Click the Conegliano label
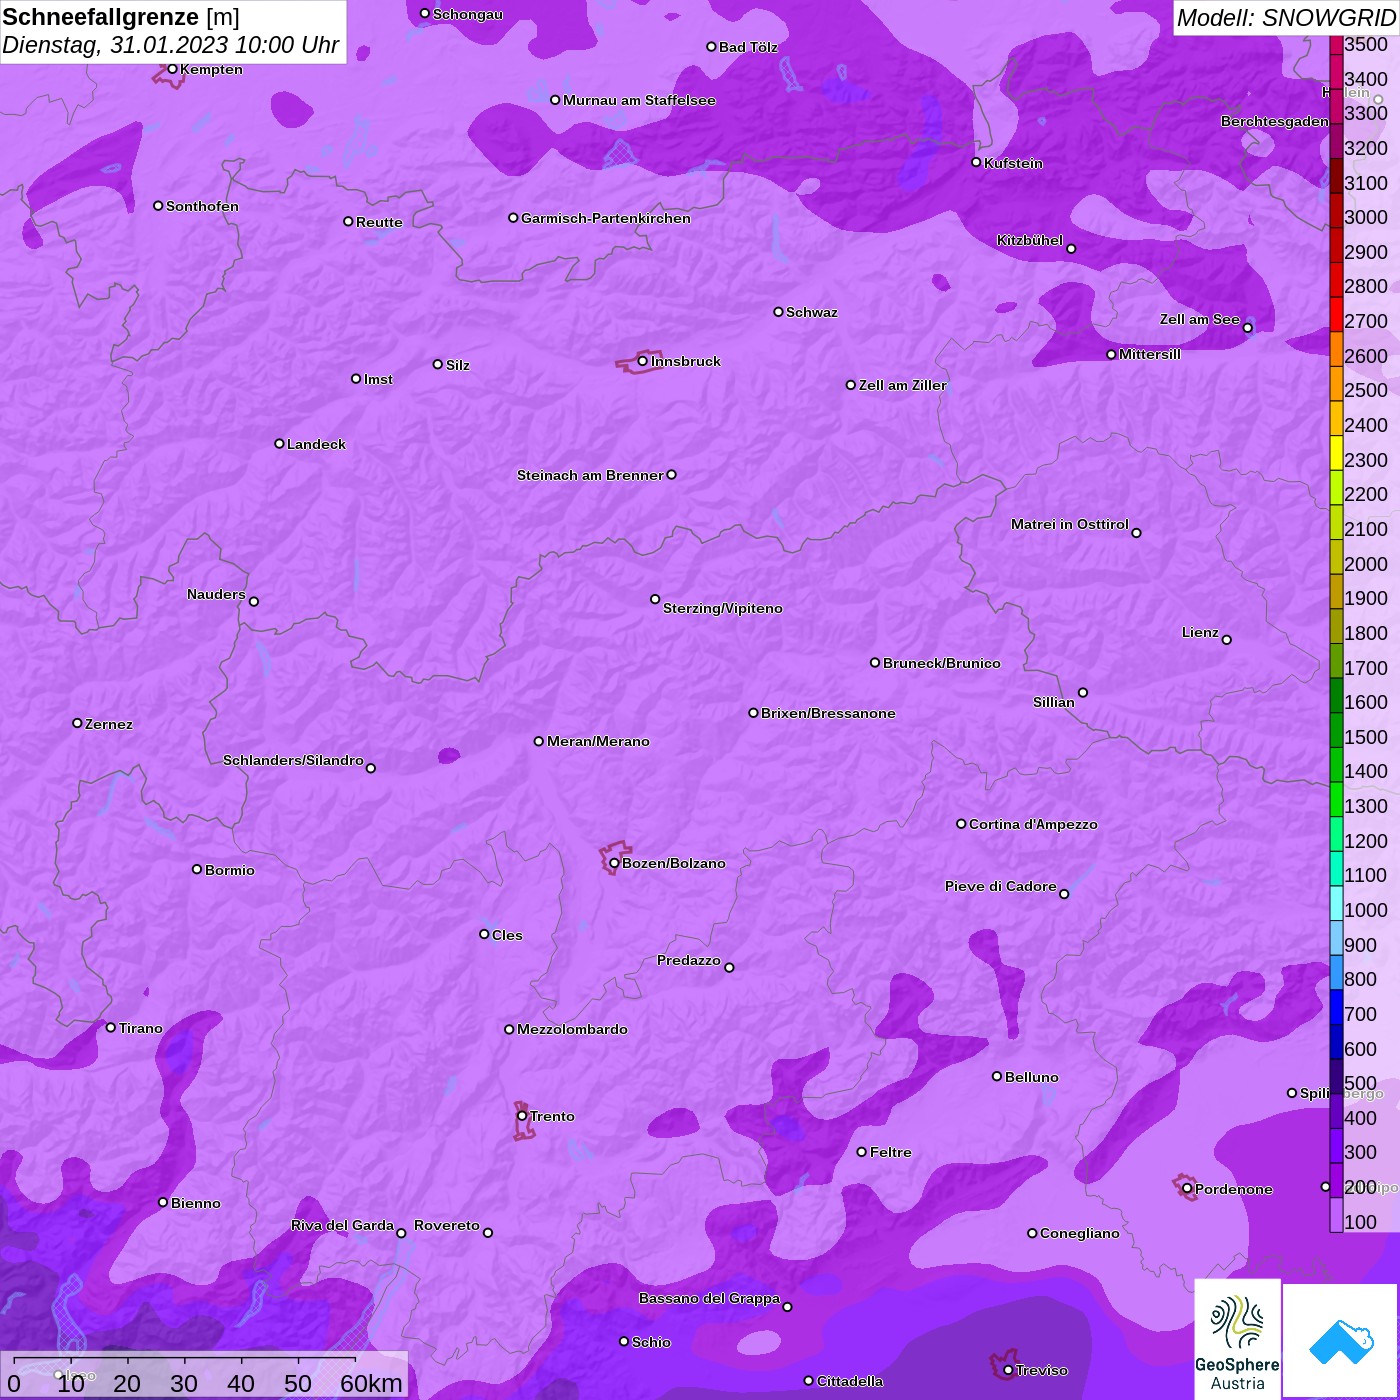Screen dimensions: 1400x1400 1080,1233
